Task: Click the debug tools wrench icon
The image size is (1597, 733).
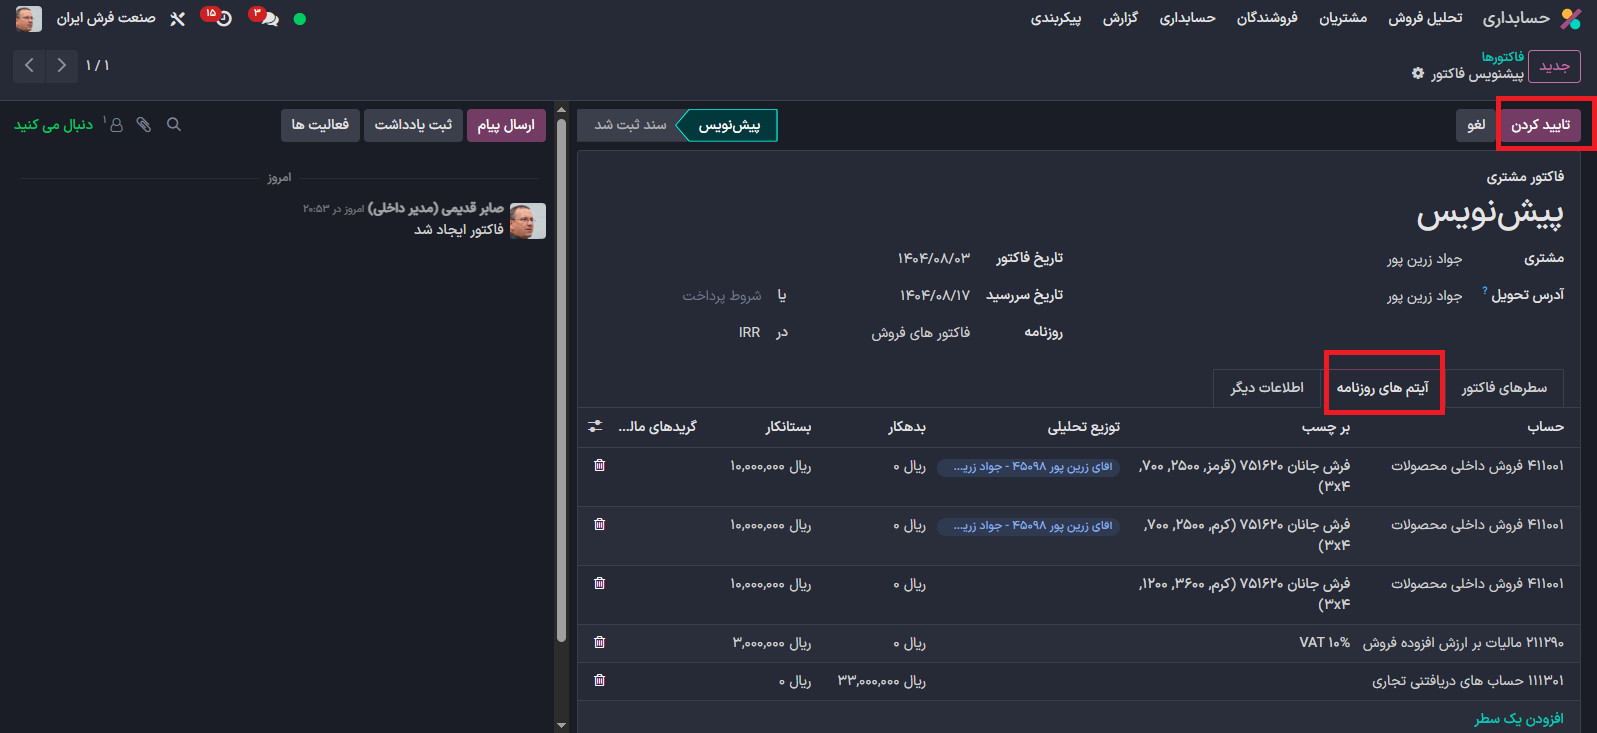Action: tap(178, 18)
